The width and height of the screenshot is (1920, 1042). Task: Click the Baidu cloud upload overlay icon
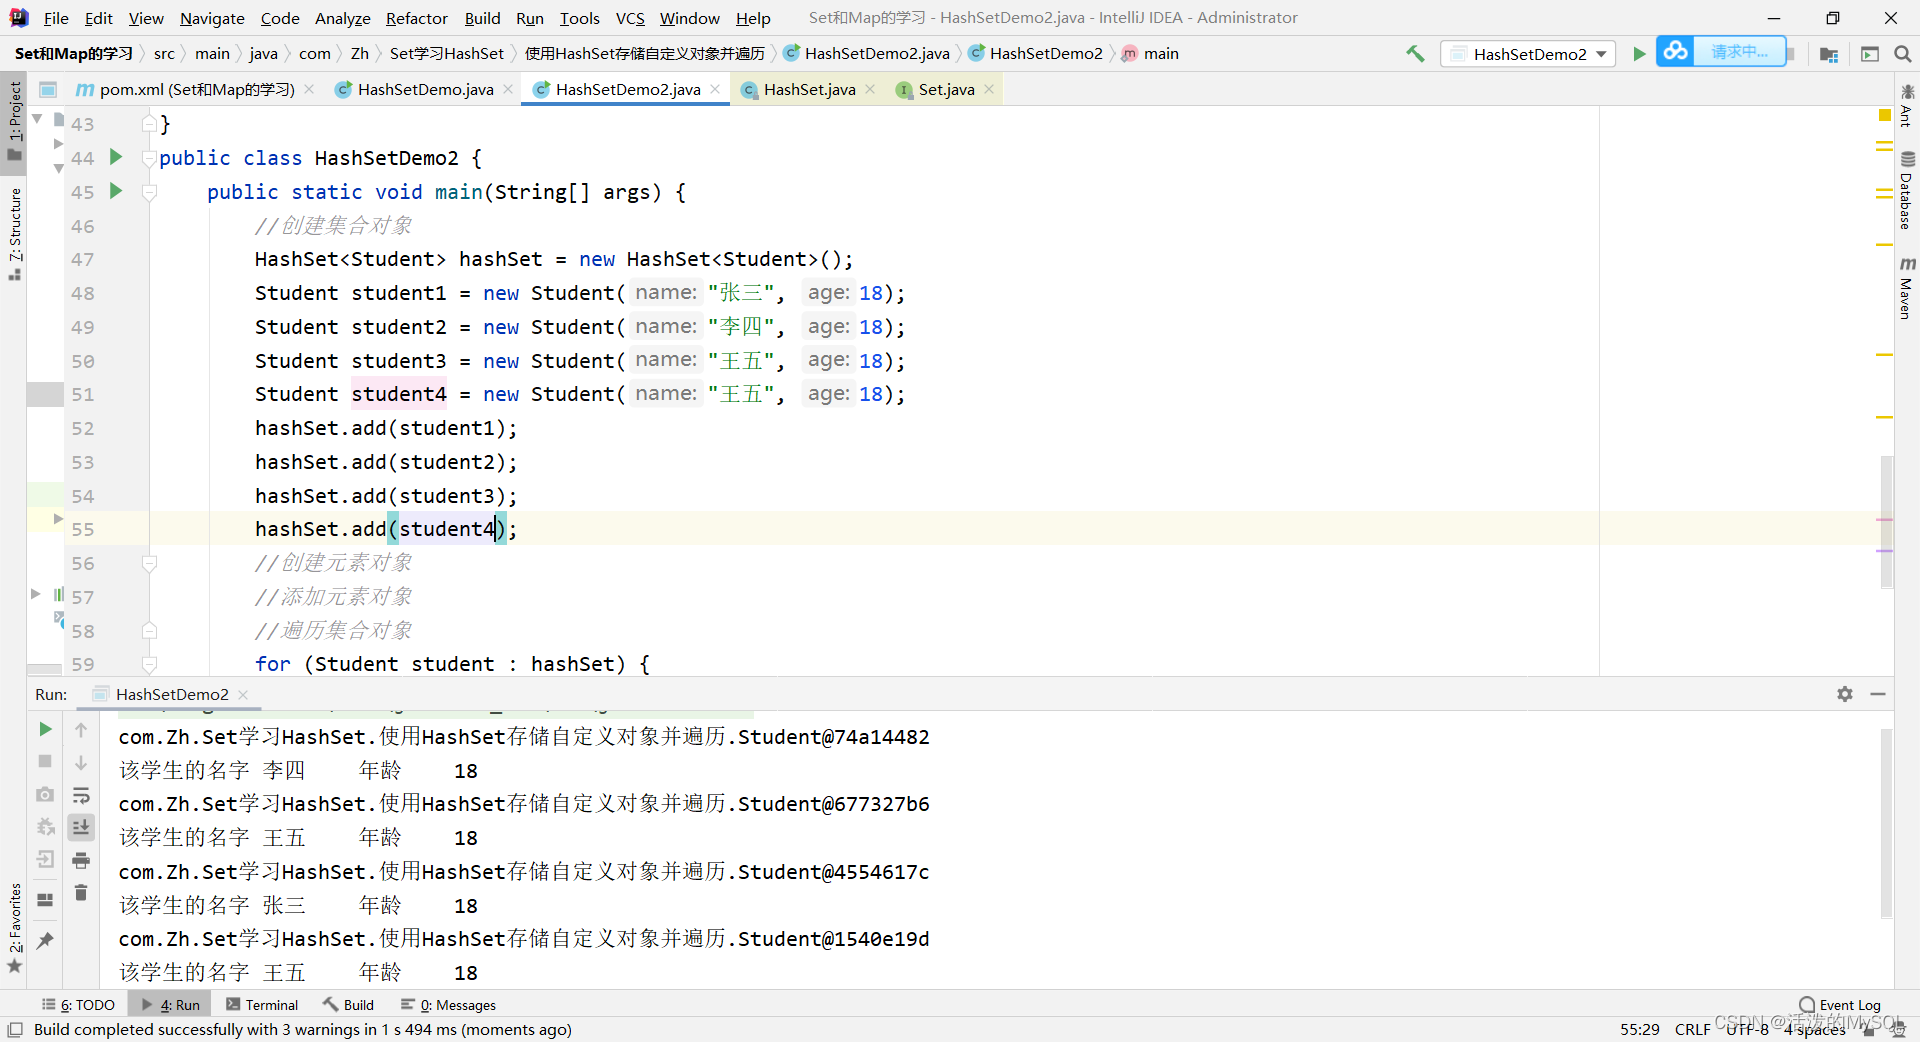click(1676, 51)
